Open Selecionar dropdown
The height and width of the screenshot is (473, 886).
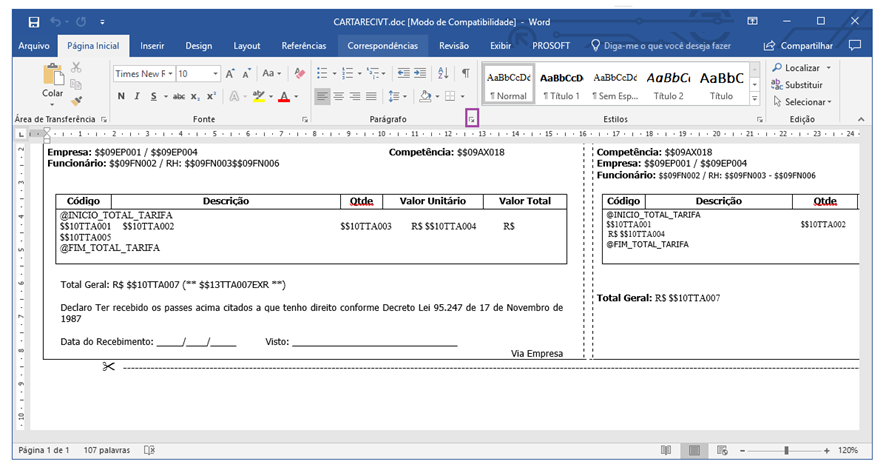pyautogui.click(x=802, y=102)
